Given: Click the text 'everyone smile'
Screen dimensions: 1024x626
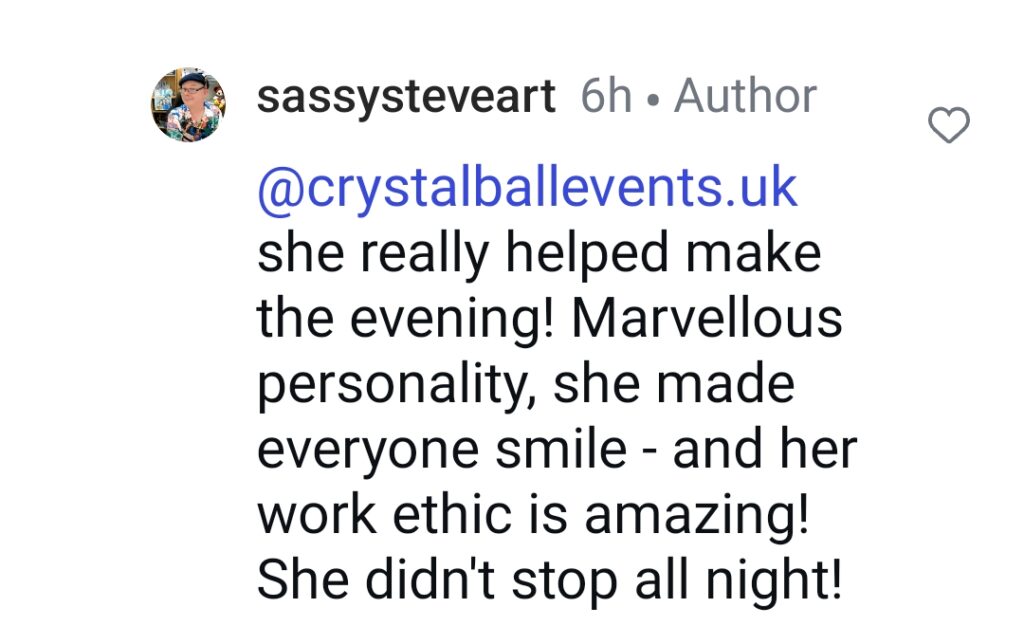Looking at the screenshot, I should [442, 451].
